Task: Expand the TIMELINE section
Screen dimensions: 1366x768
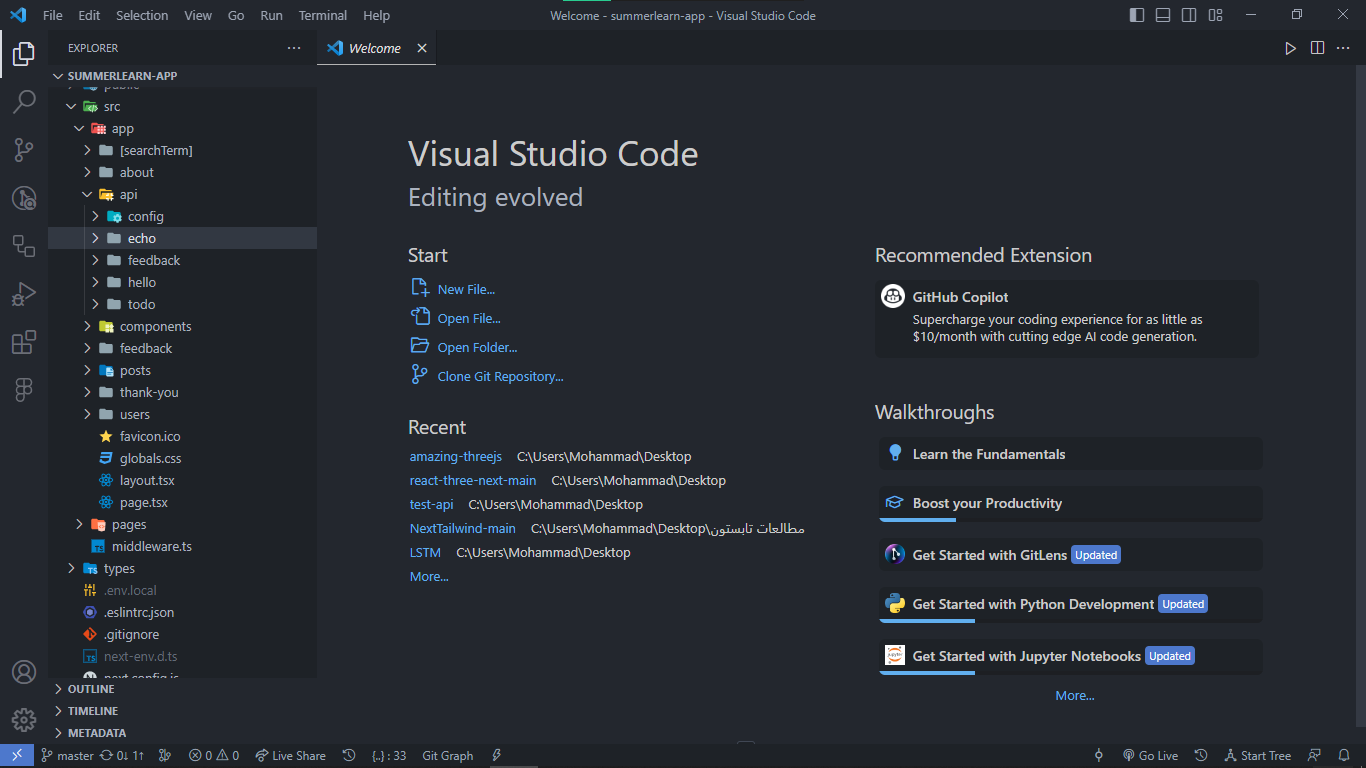Action: (183, 711)
